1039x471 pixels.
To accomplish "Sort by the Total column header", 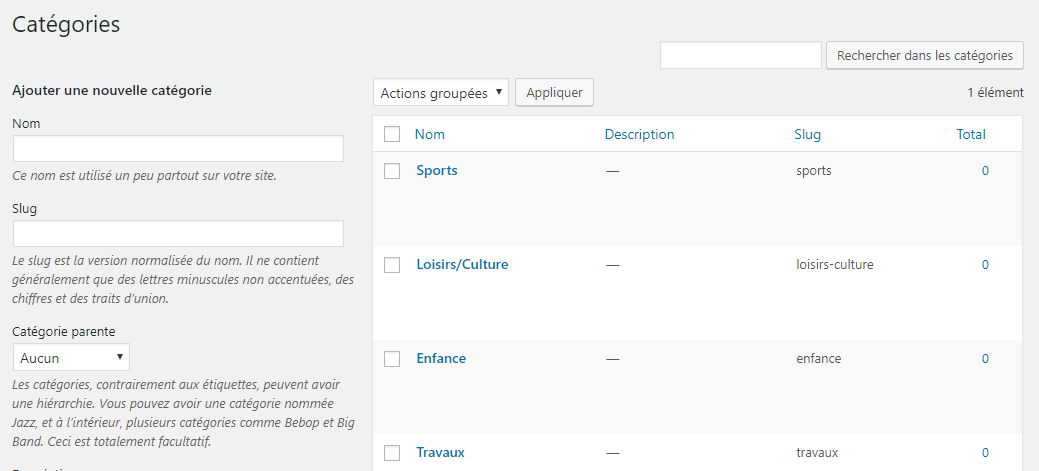I will 970,134.
